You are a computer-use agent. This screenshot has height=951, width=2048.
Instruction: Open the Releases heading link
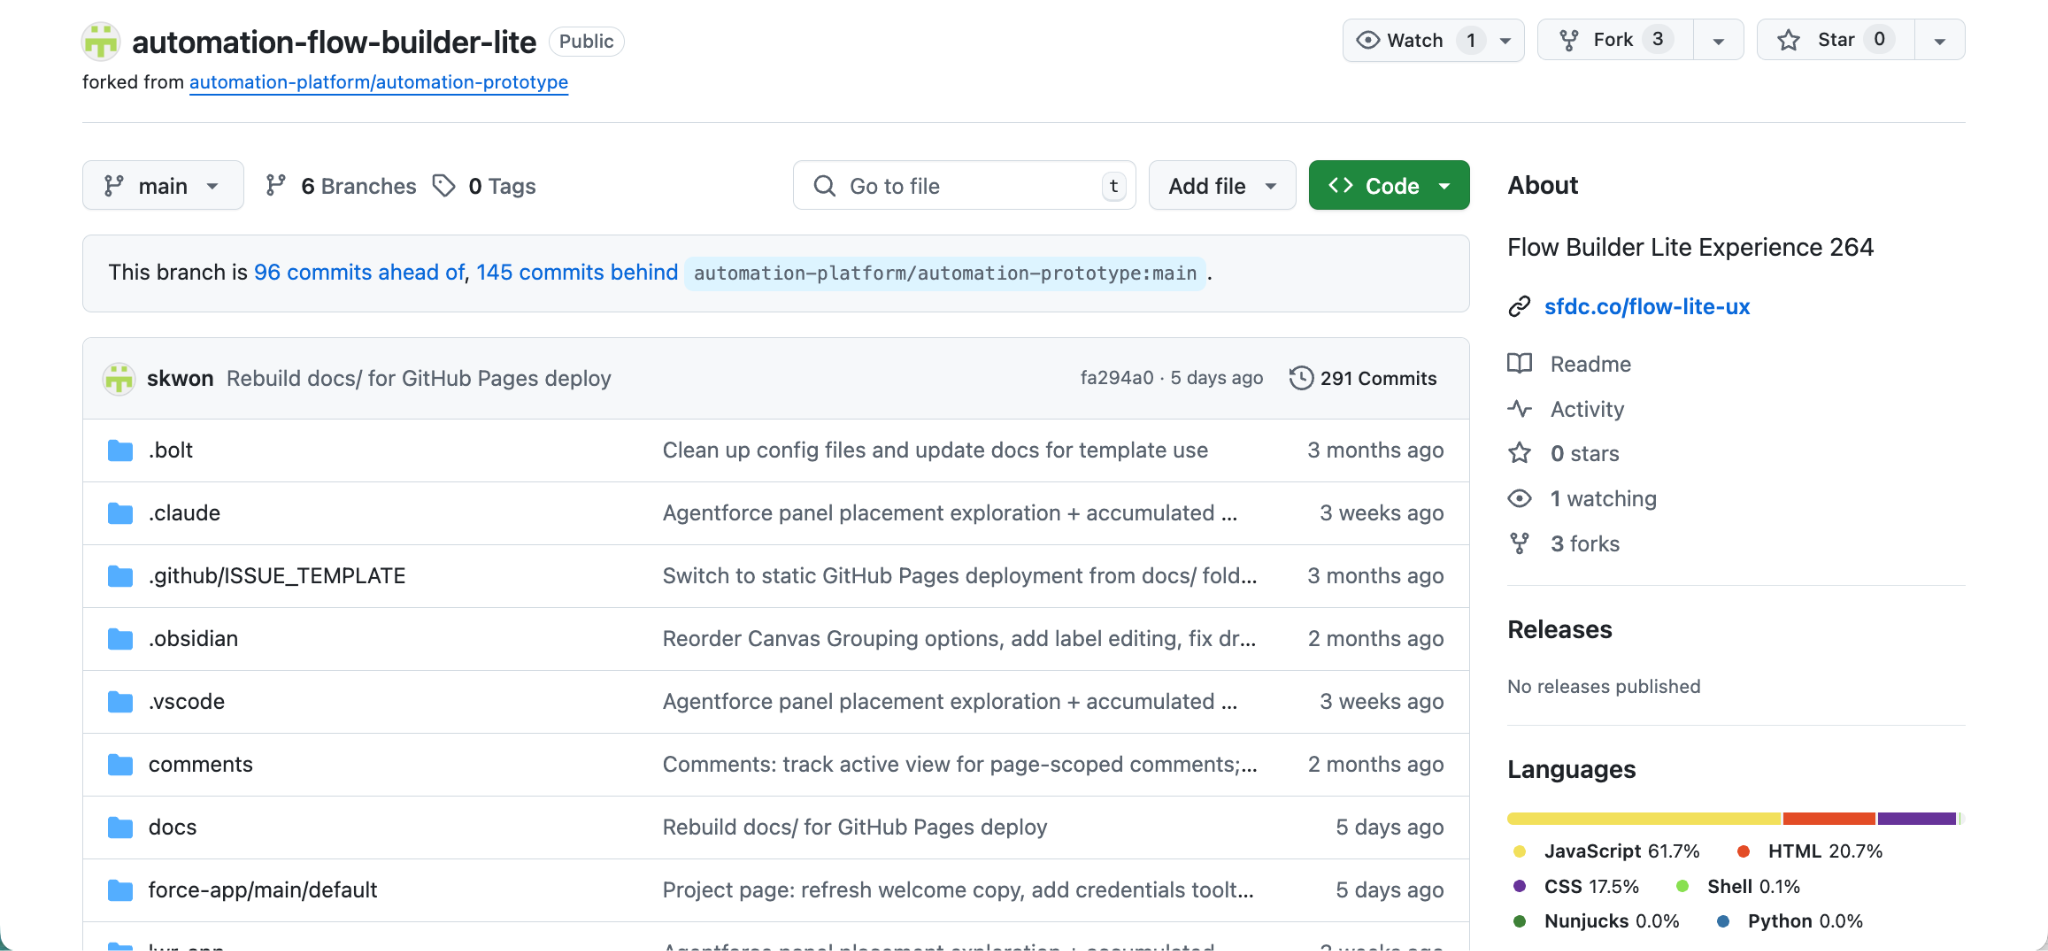tap(1560, 630)
